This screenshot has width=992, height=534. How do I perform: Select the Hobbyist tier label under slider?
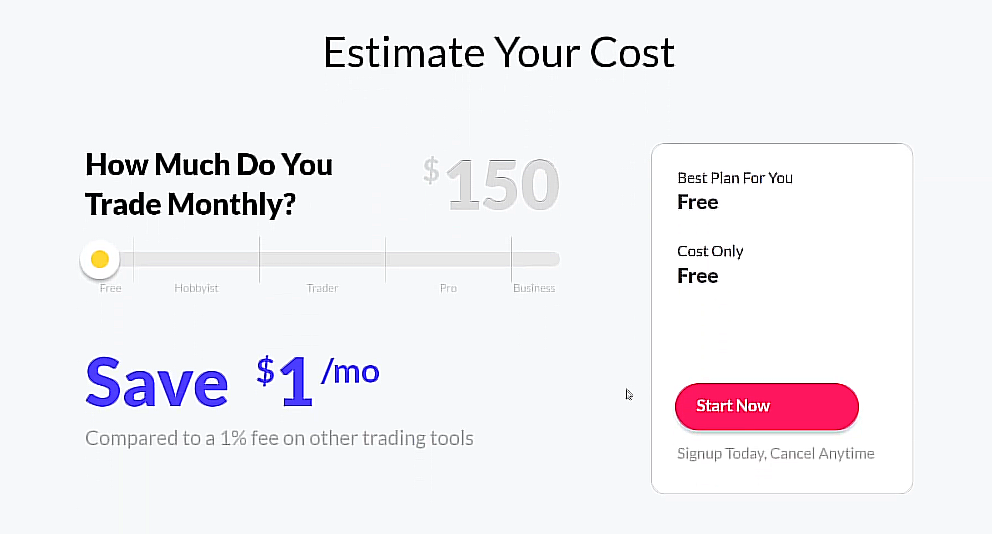click(x=196, y=288)
